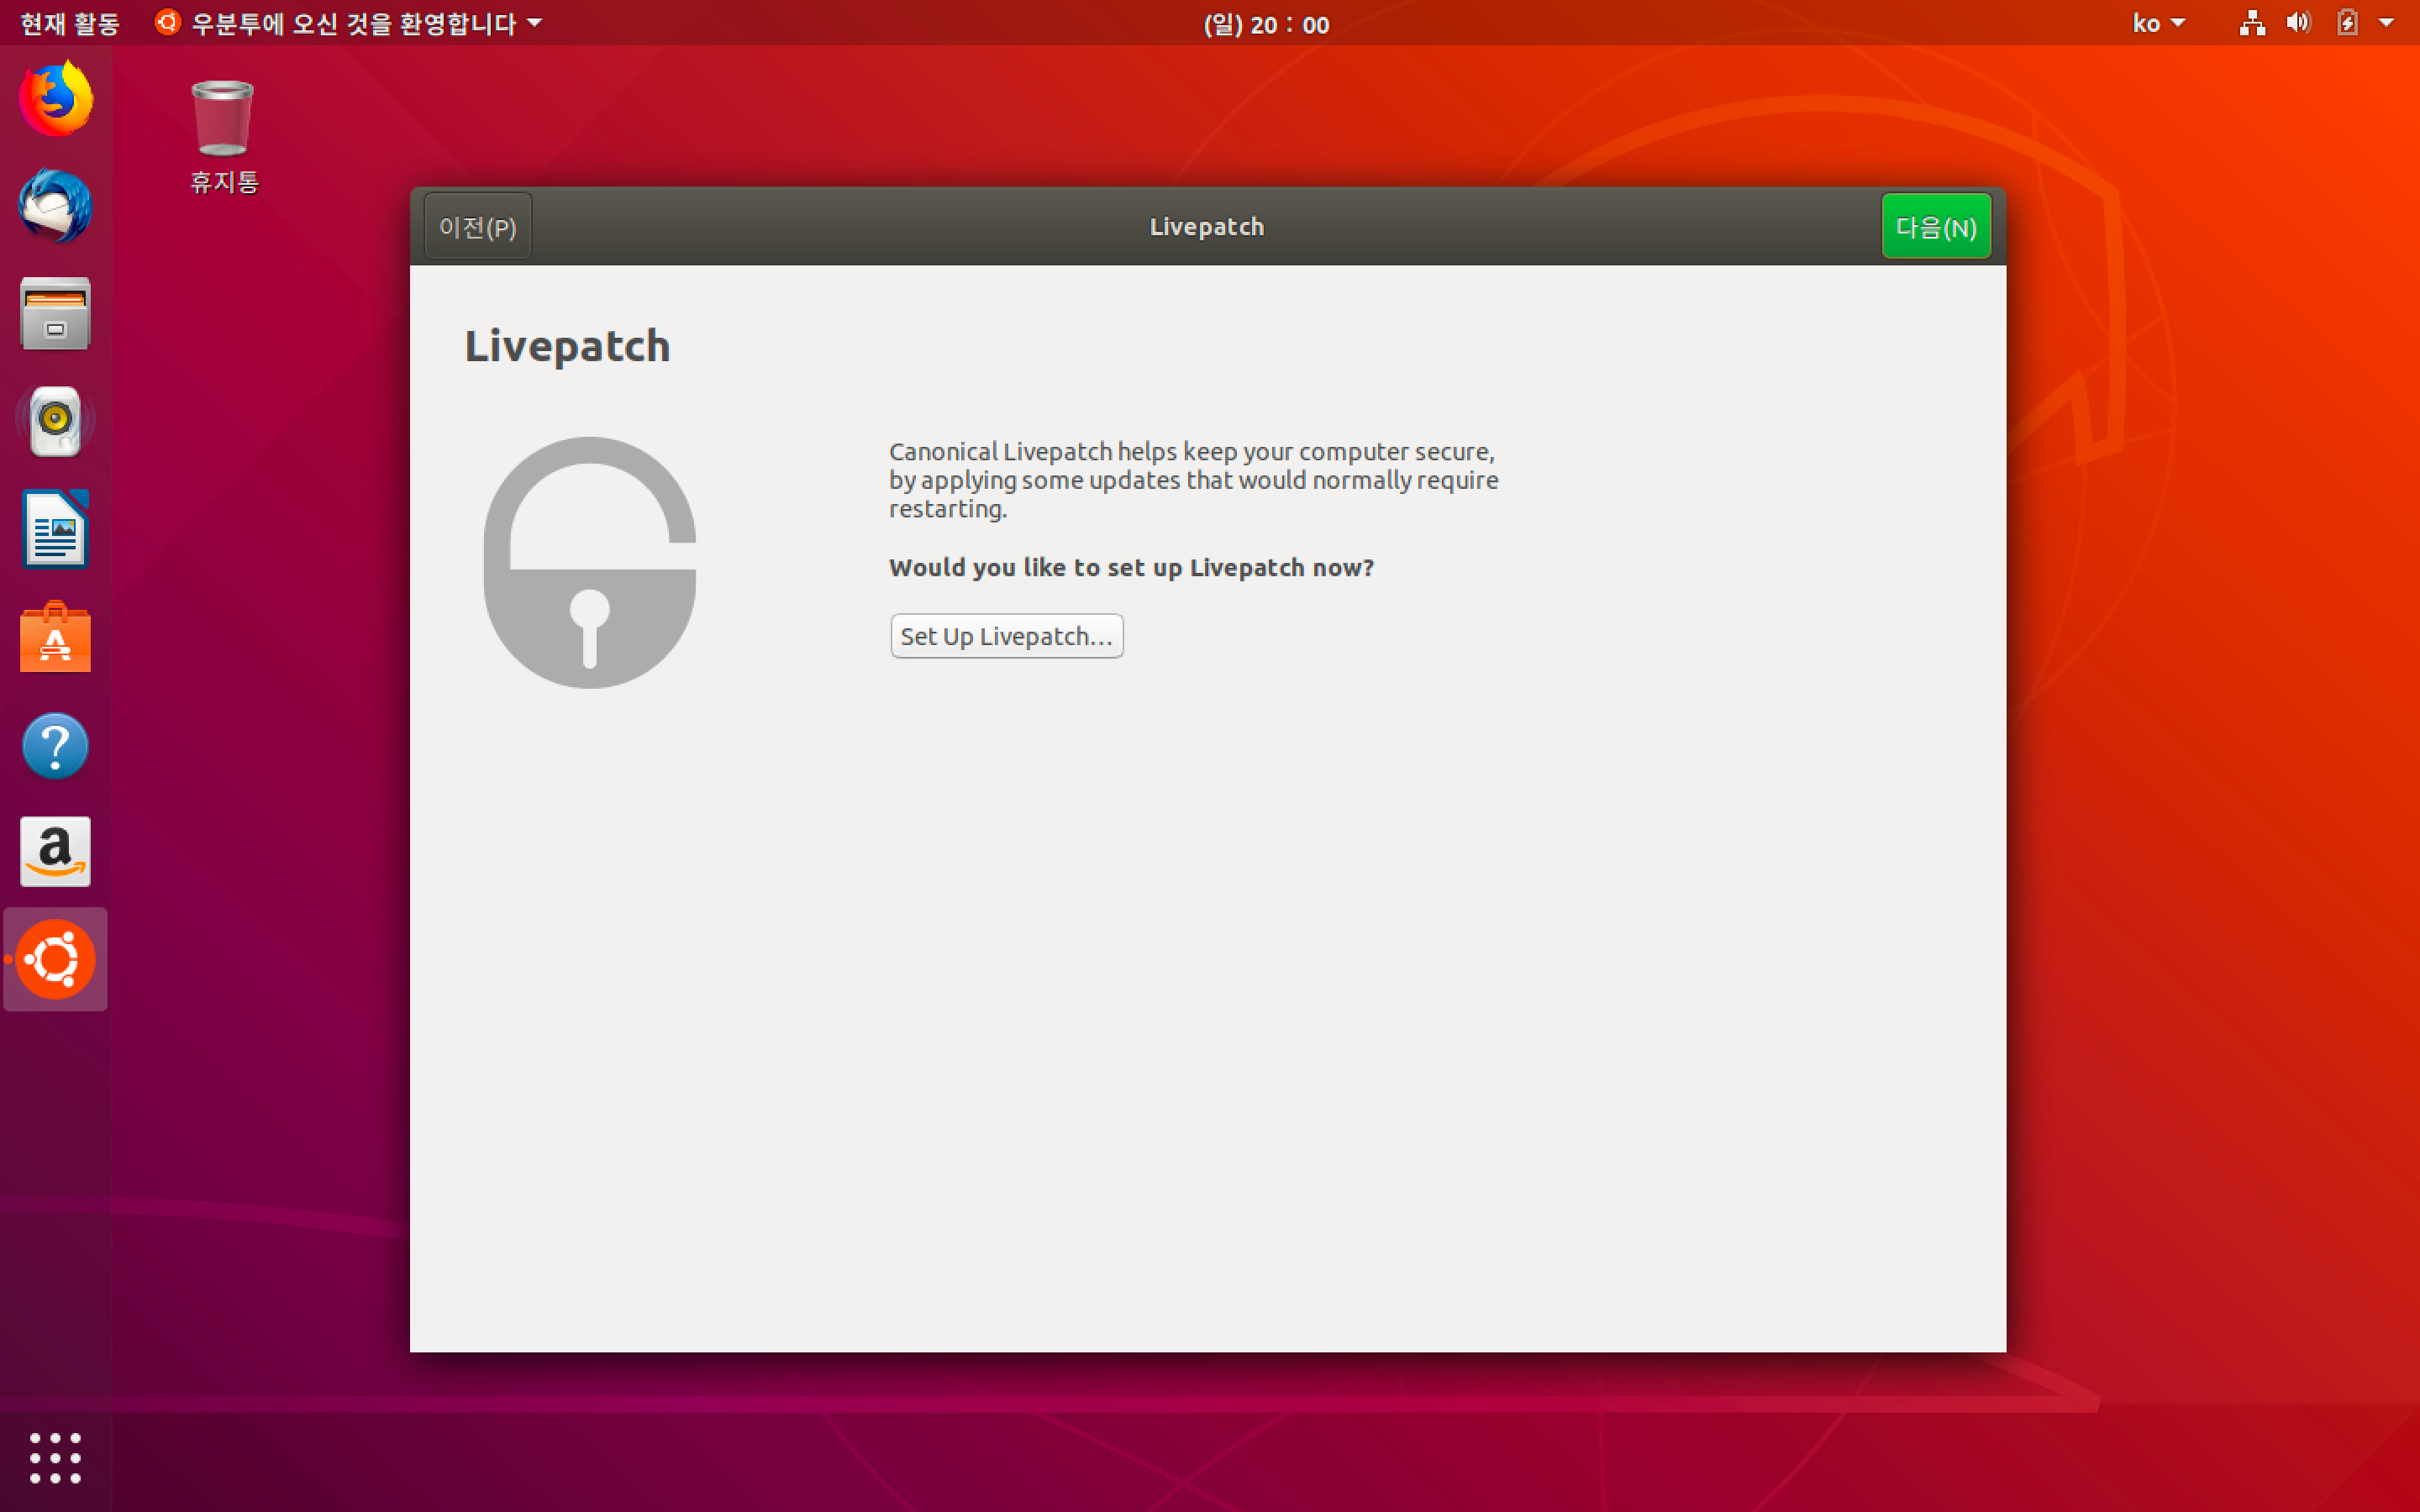The height and width of the screenshot is (1512, 2420).
Task: Select the trash icon on desktop
Action: [x=223, y=117]
